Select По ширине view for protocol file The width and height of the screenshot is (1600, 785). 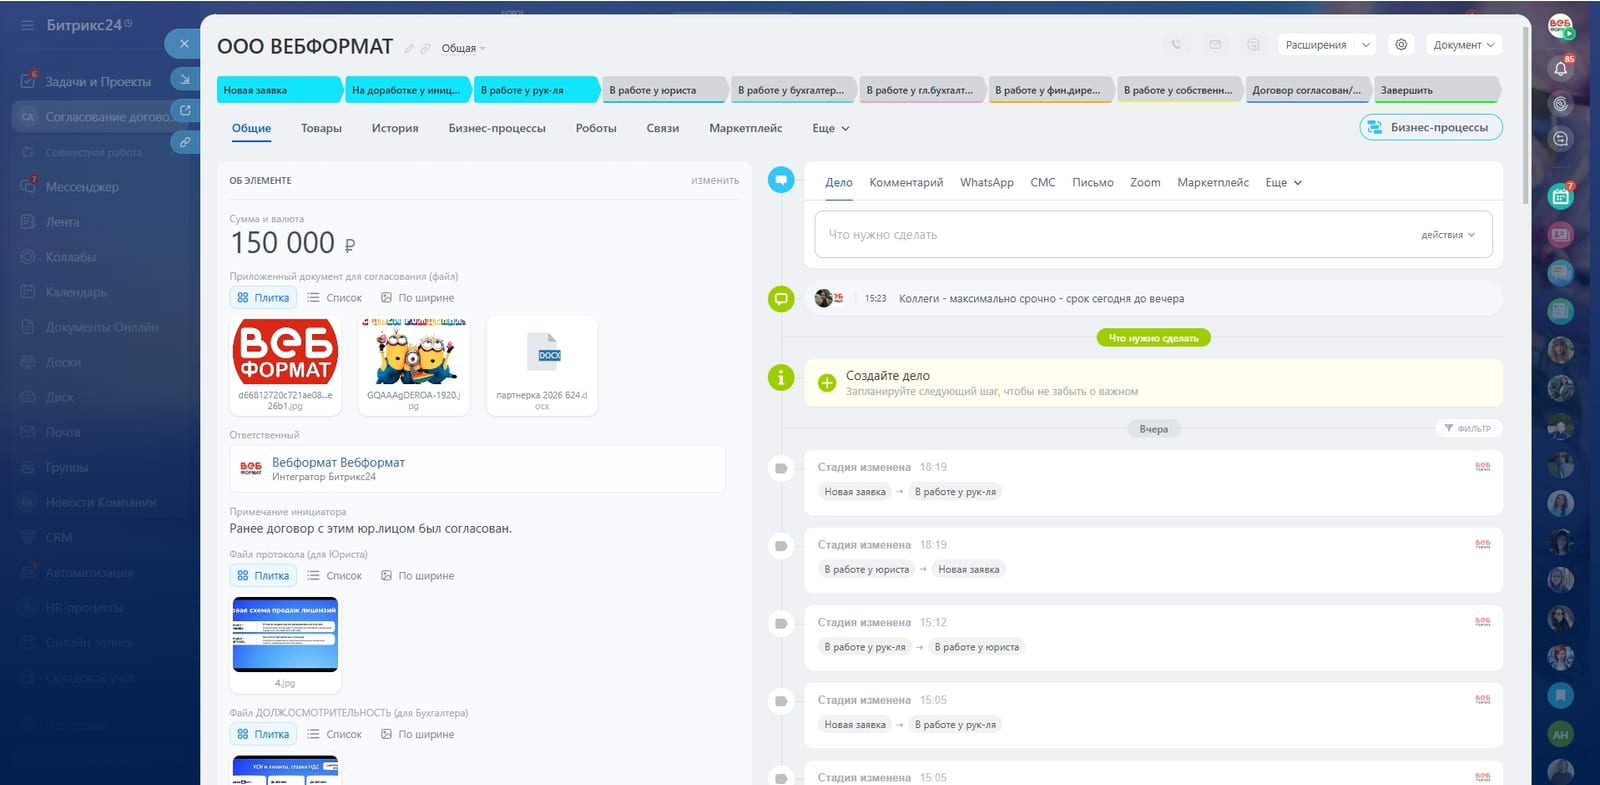pyautogui.click(x=418, y=576)
